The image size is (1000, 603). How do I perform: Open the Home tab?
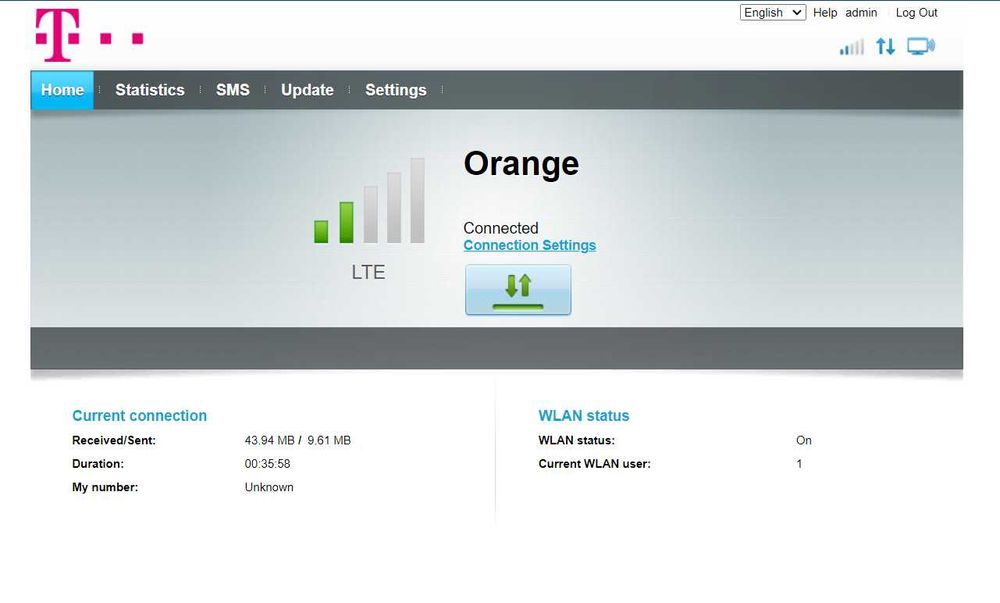[x=62, y=90]
